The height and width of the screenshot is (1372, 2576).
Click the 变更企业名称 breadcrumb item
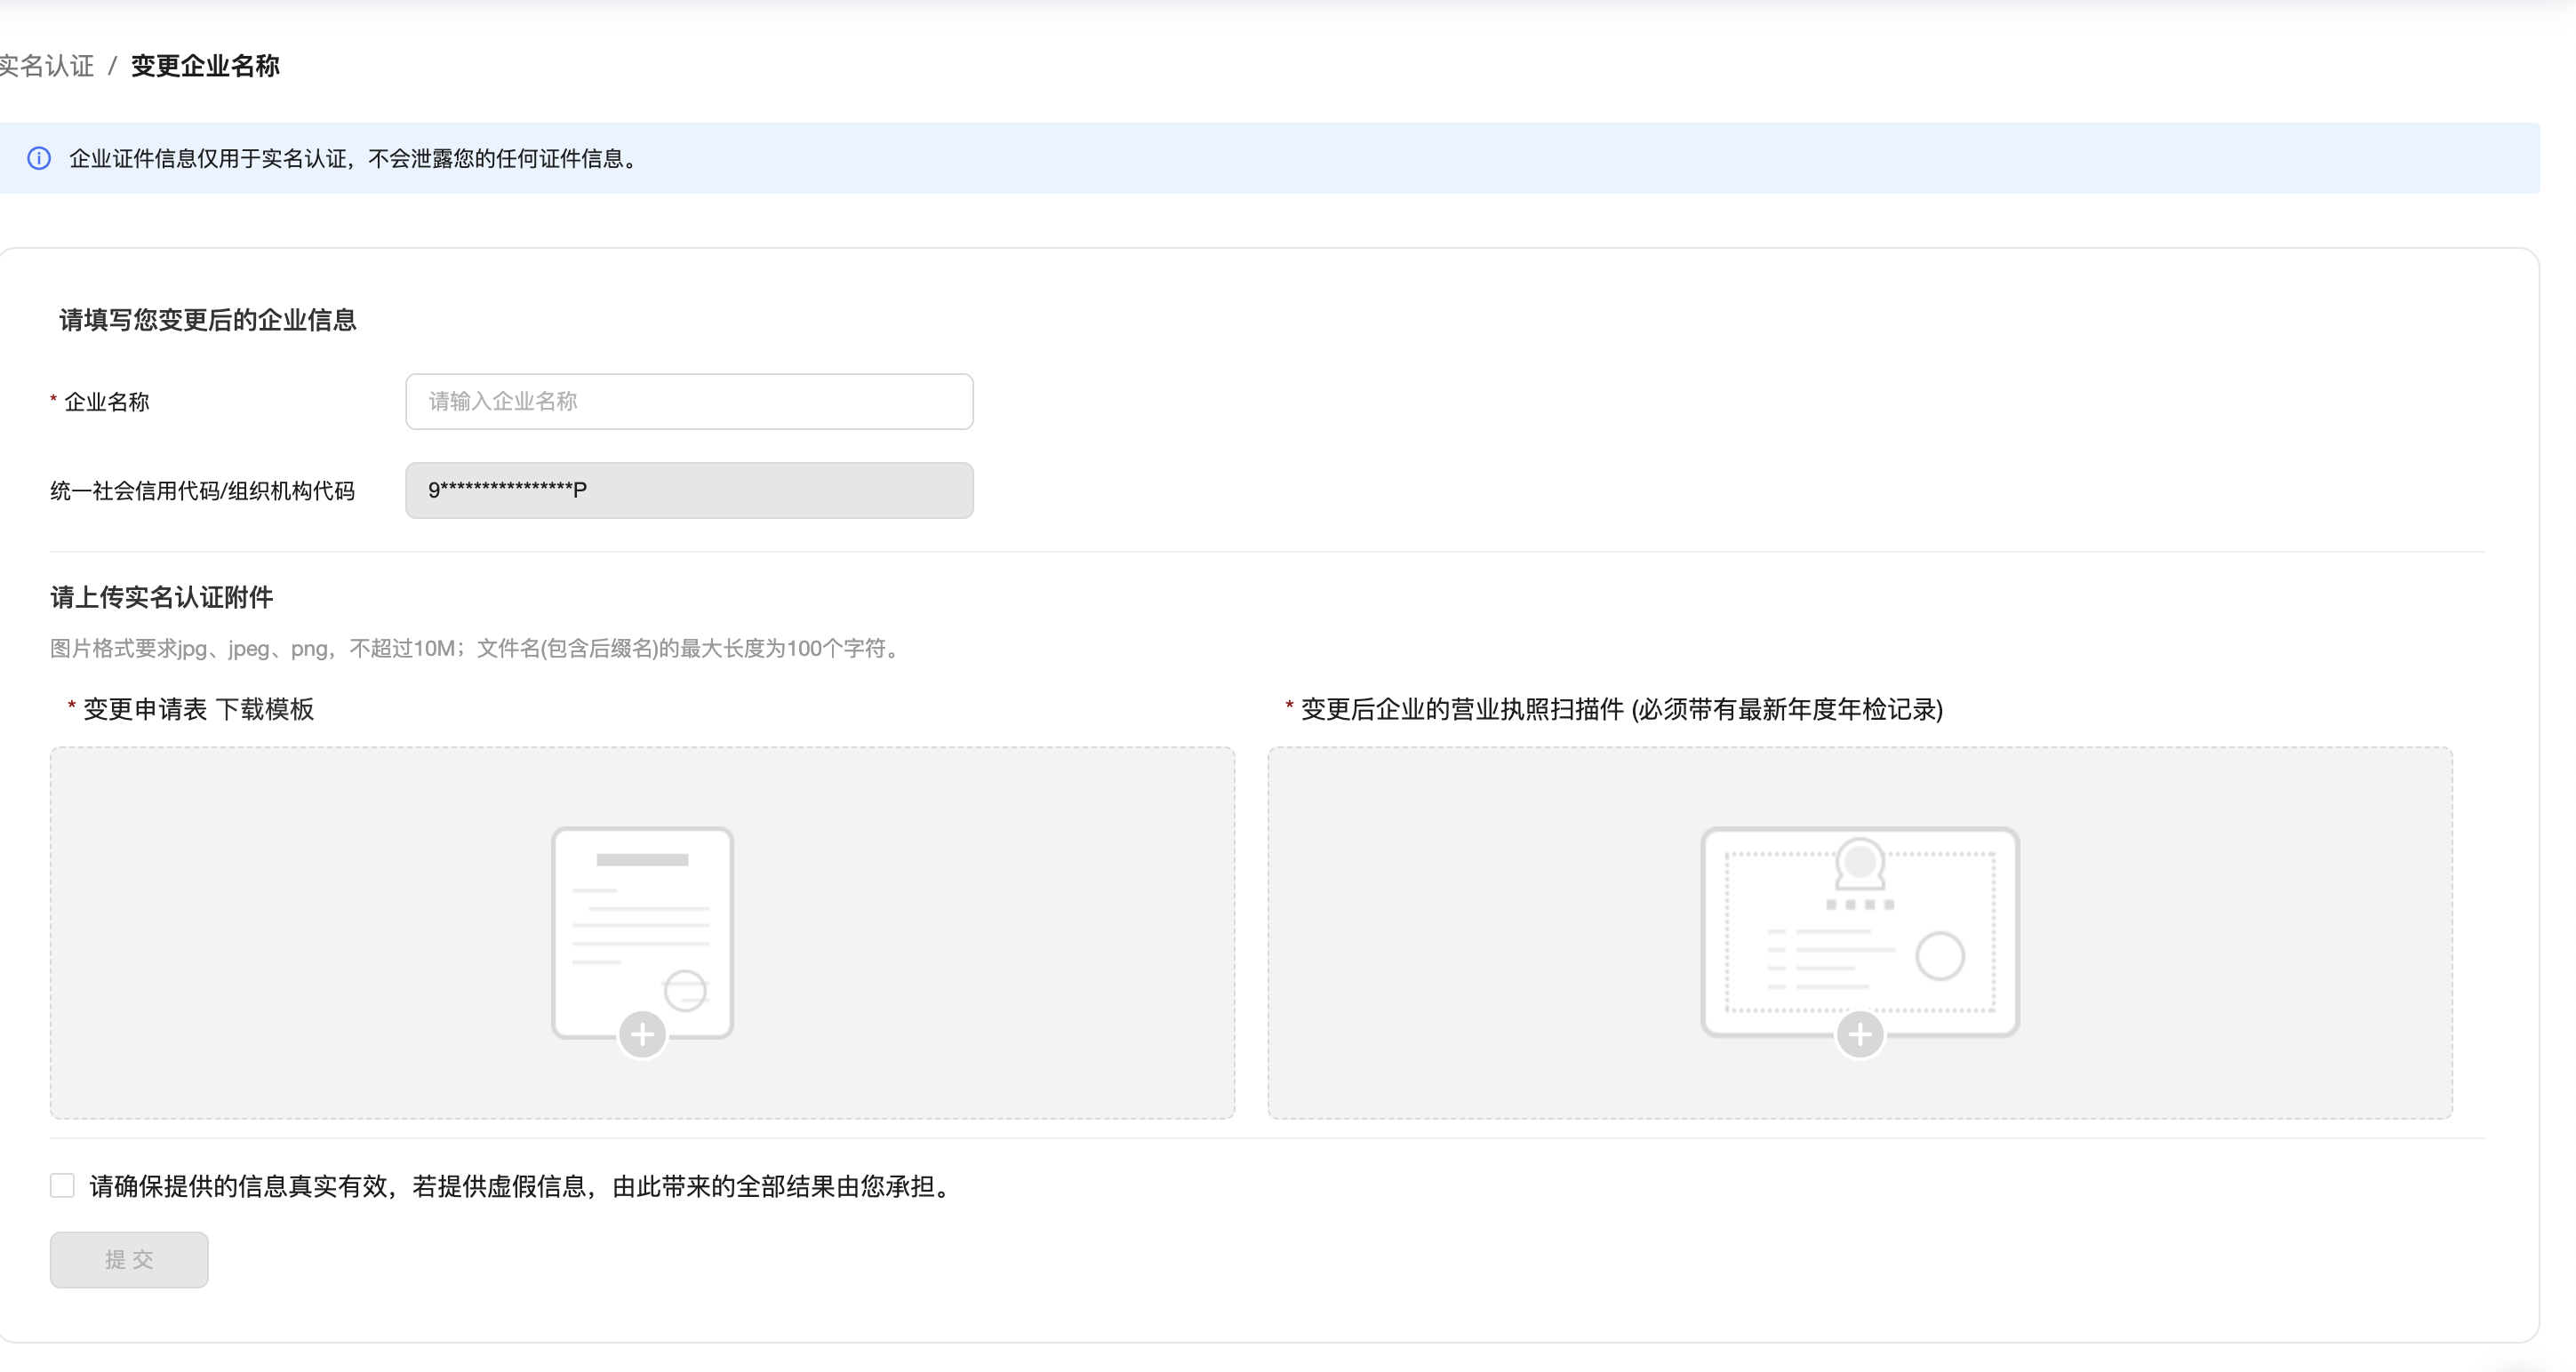coord(205,66)
